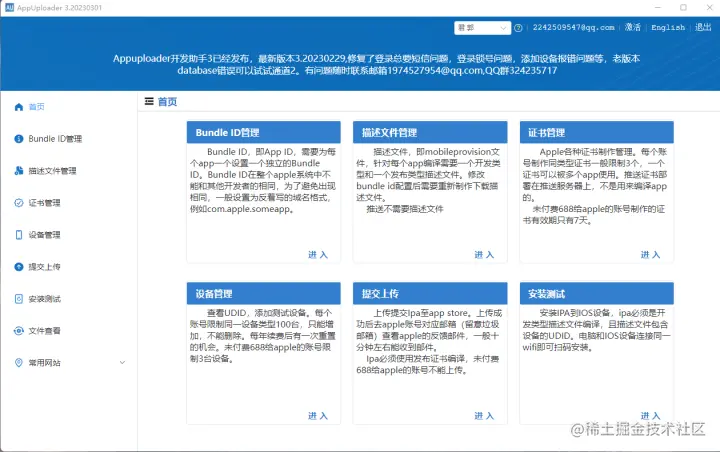
Task: Click 进入 on the Bundle ID管理 card
Action: [x=318, y=254]
